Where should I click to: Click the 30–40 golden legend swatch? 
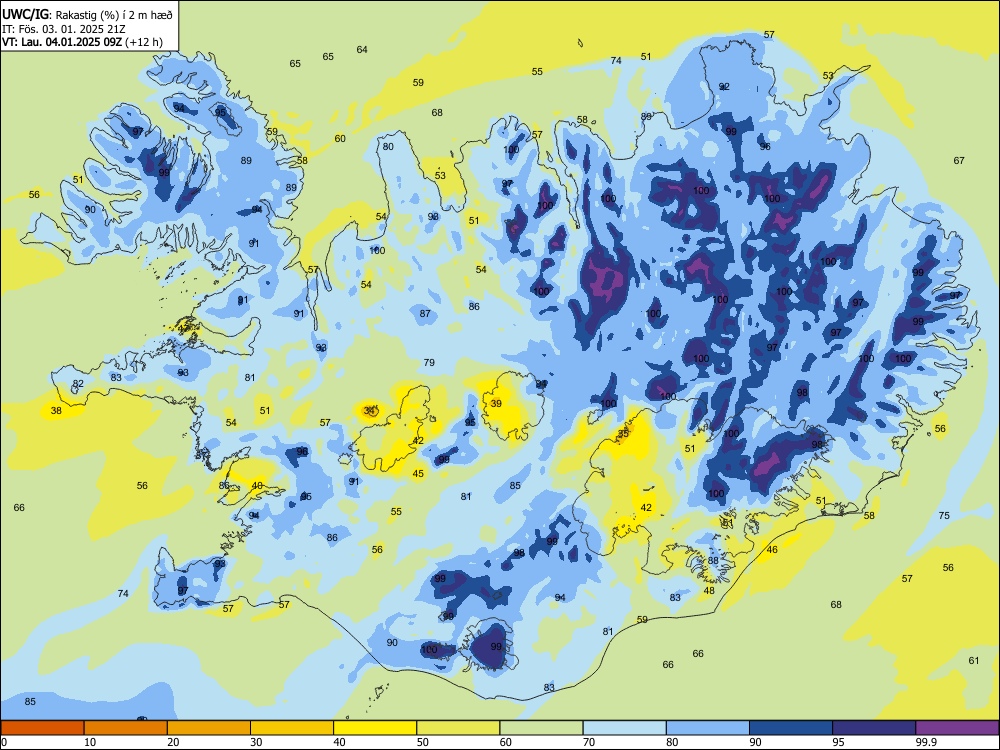(292, 728)
